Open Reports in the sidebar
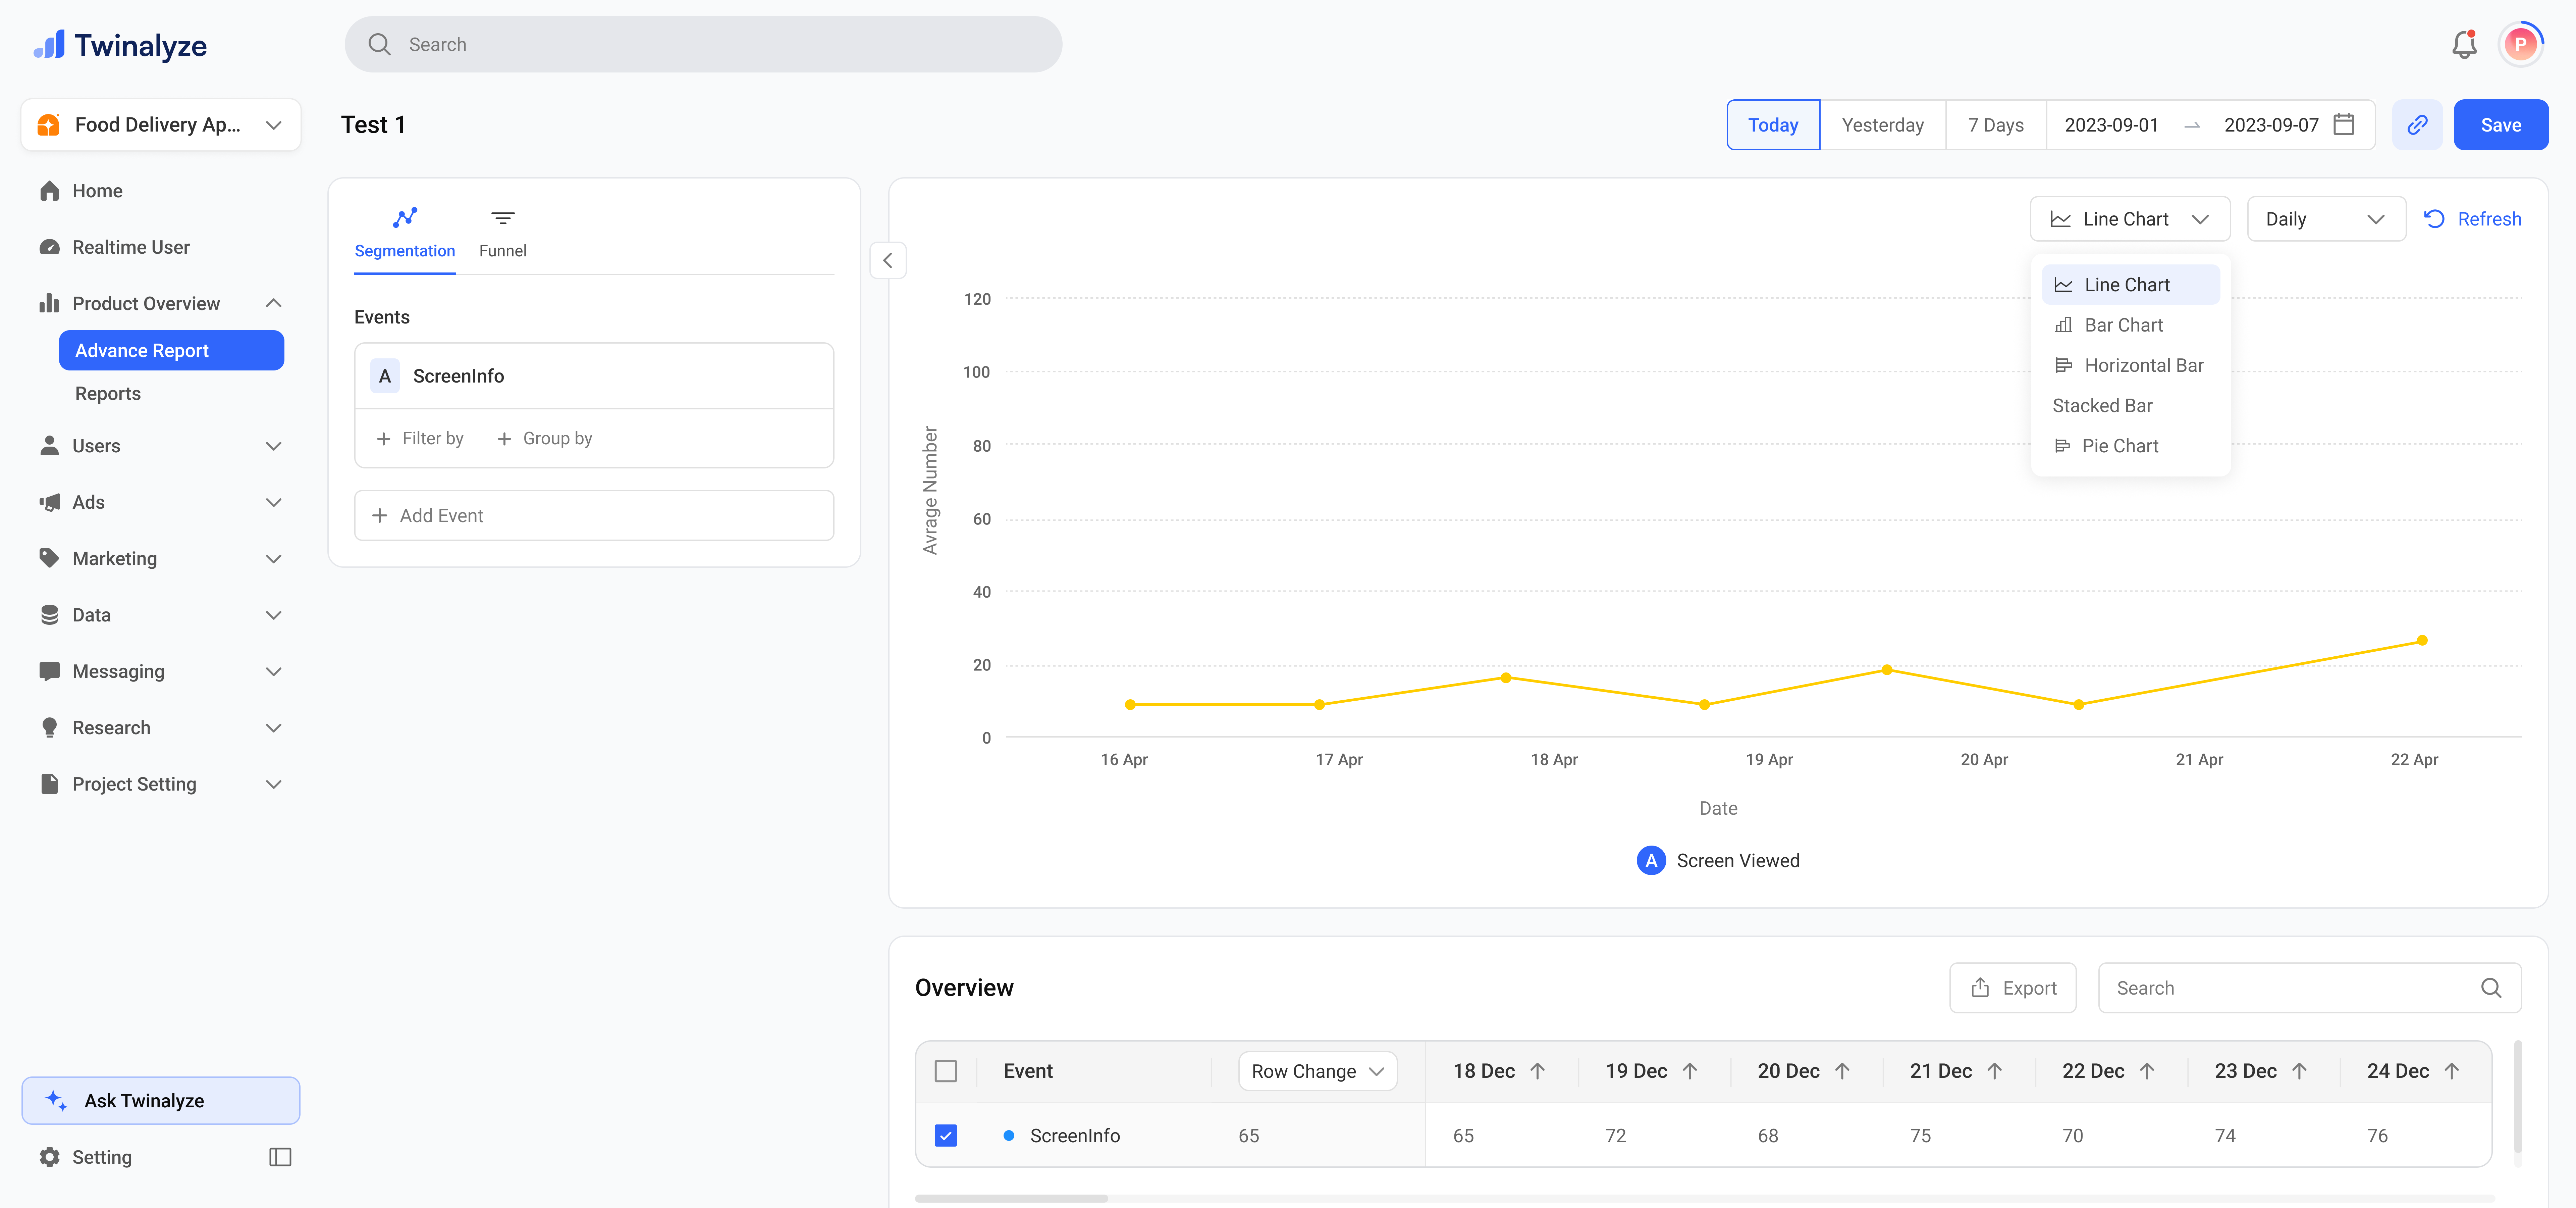 [x=108, y=394]
